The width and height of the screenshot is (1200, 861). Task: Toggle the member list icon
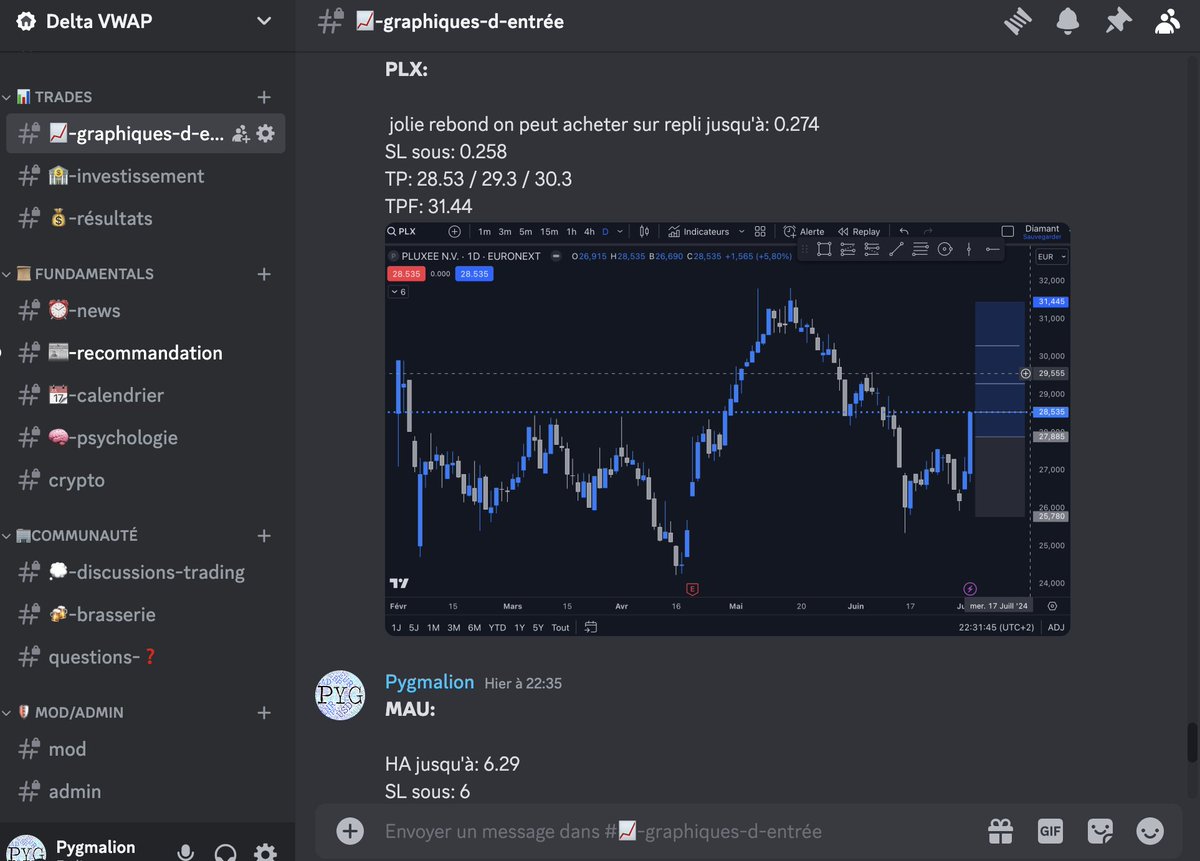point(1167,22)
